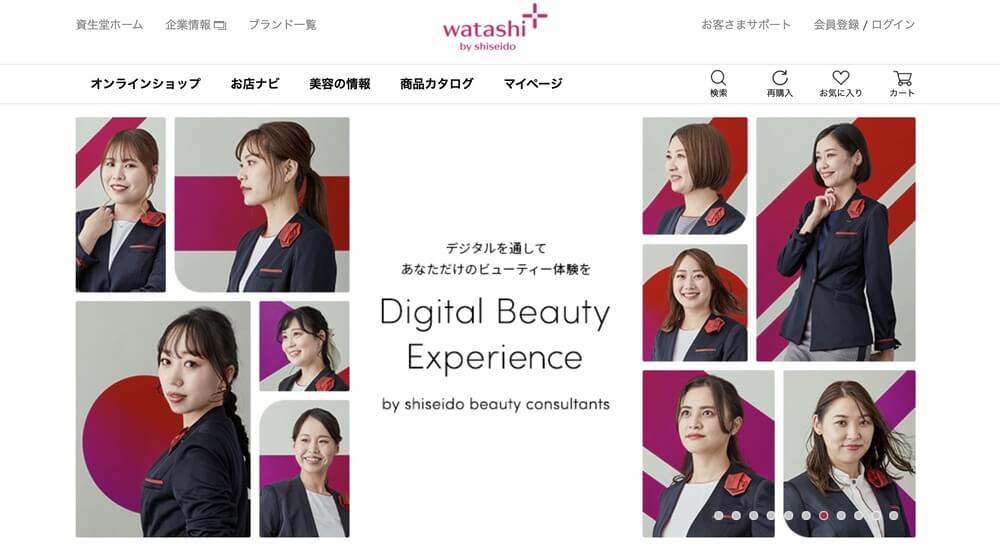This screenshot has width=1000, height=558.
Task: Open the オンラインショップ menu
Action: (x=145, y=84)
